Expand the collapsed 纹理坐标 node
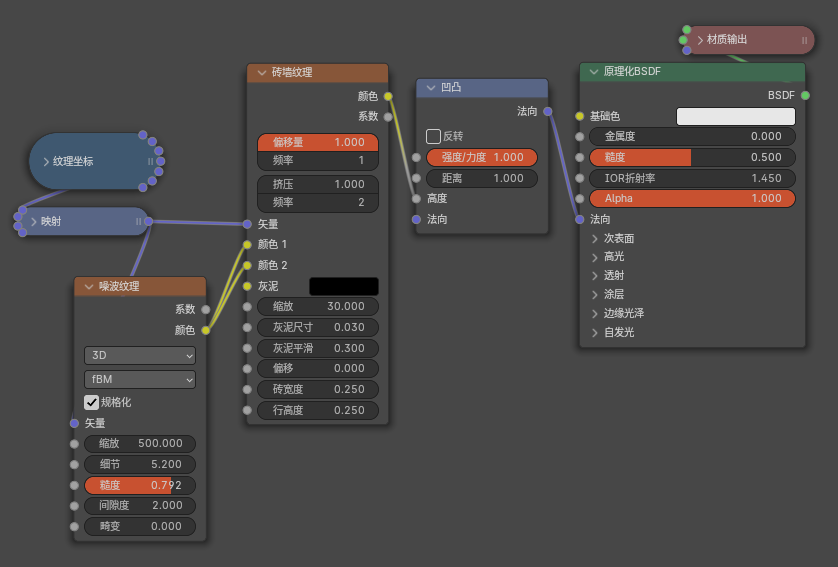Image resolution: width=838 pixels, height=567 pixels. (46, 161)
